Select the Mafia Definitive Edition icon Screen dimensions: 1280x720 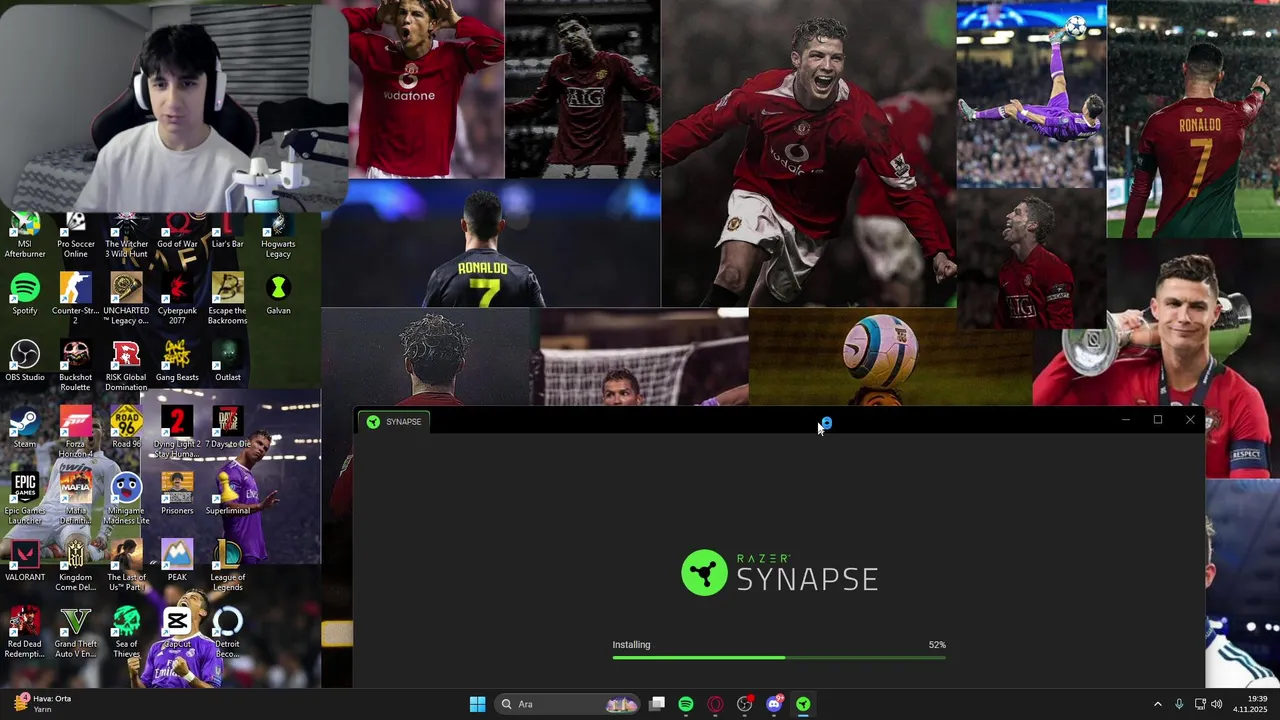coord(75,499)
